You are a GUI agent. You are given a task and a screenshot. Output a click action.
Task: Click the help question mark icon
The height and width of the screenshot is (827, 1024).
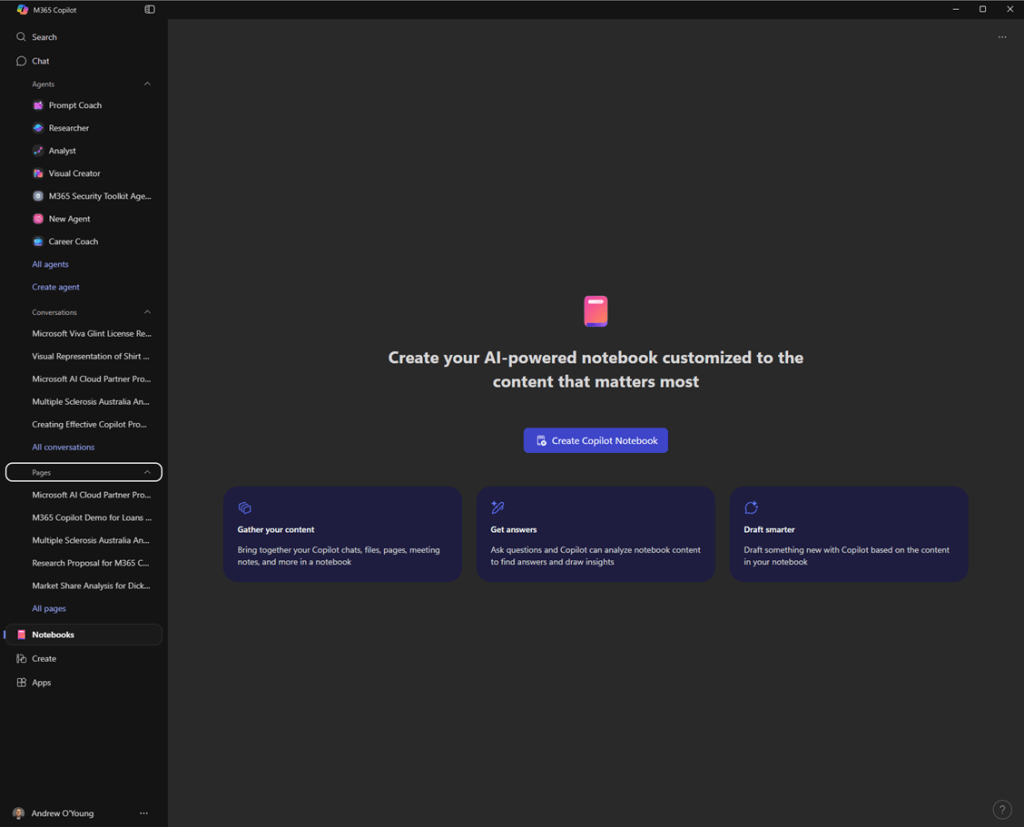point(1001,810)
